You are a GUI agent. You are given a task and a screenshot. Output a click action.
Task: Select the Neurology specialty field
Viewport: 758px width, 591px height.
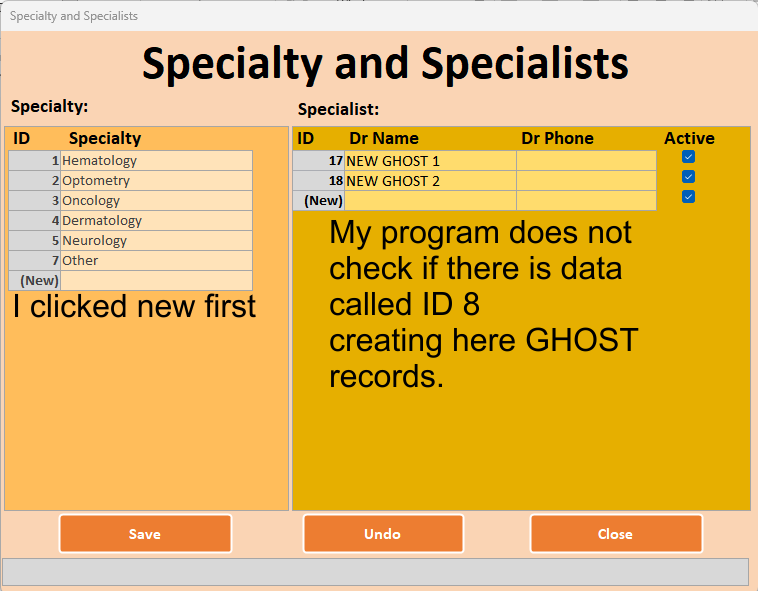156,241
